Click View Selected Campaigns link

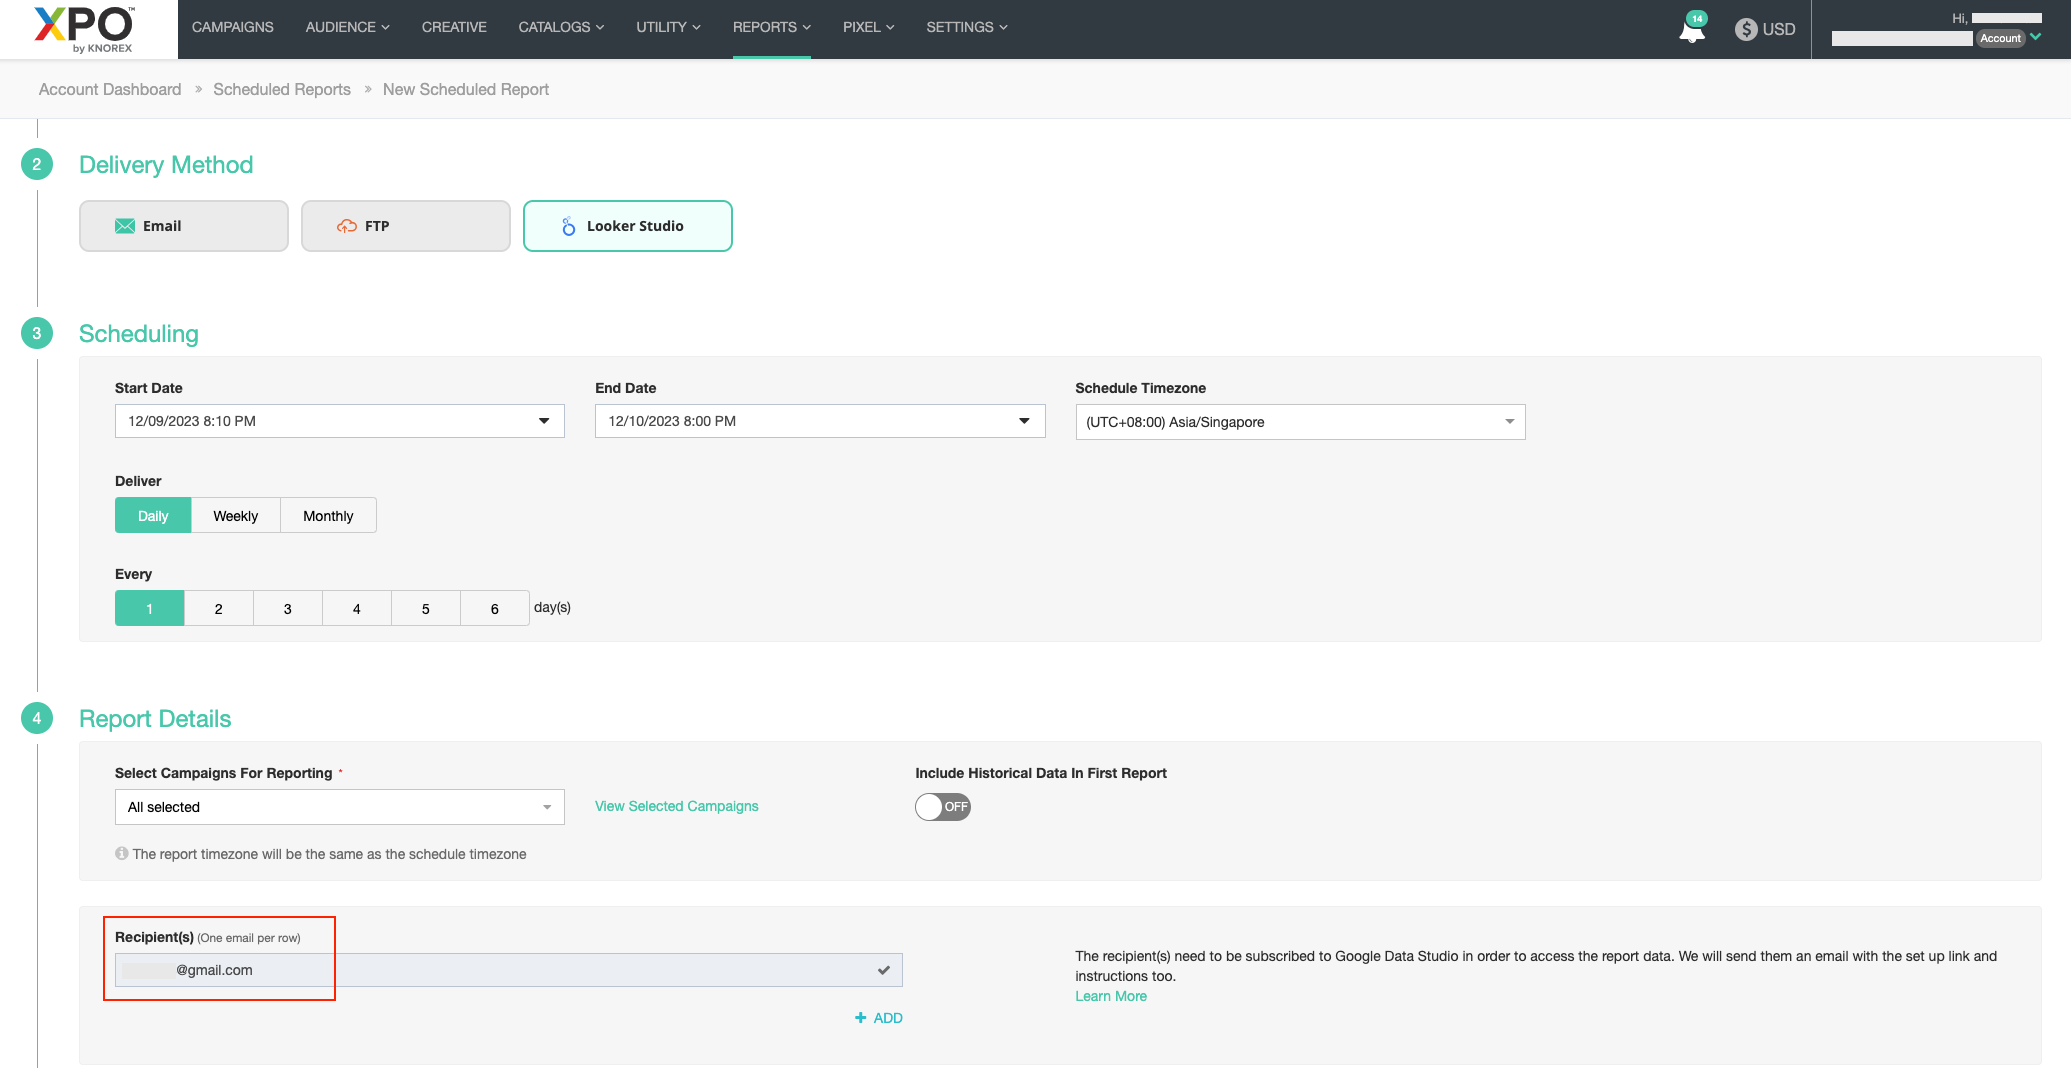coord(676,806)
